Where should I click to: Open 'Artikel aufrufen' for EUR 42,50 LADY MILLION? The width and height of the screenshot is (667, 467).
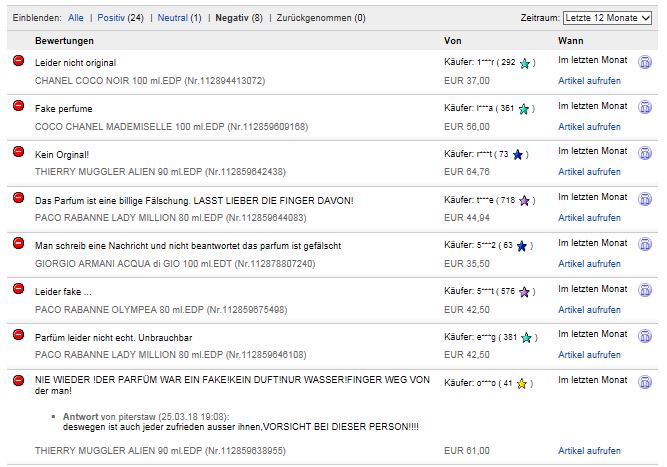point(589,355)
